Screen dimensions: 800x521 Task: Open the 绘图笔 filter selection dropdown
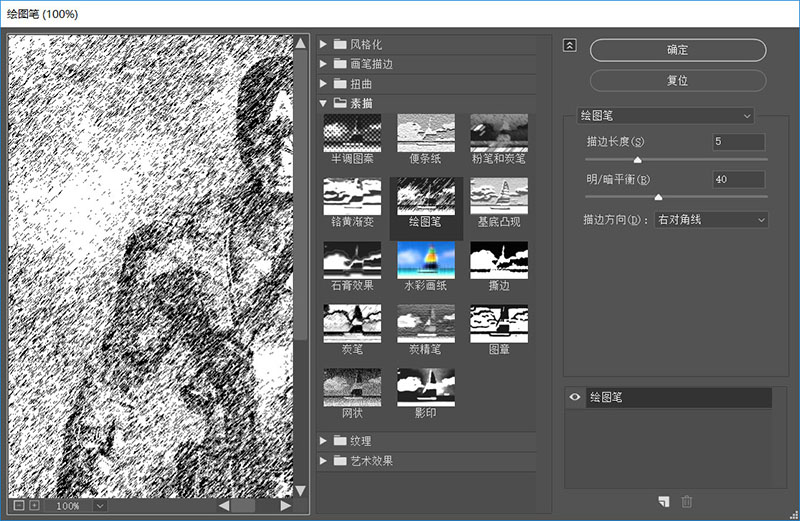coord(665,116)
